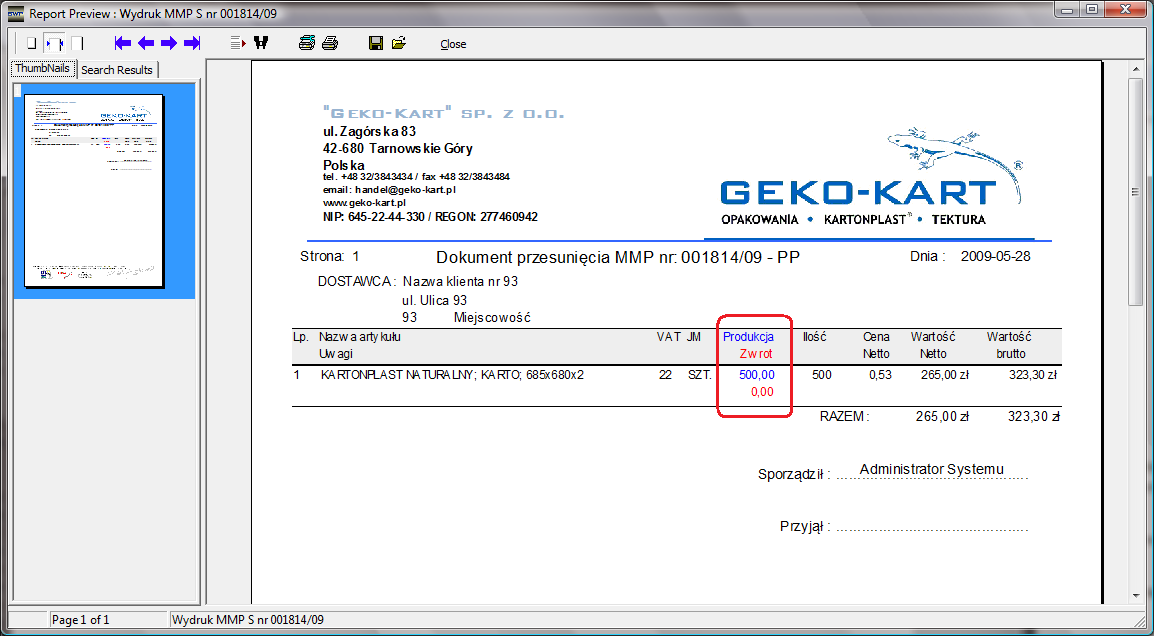Toggle the page width zoom mode
This screenshot has height=636, width=1154.
[x=54, y=43]
